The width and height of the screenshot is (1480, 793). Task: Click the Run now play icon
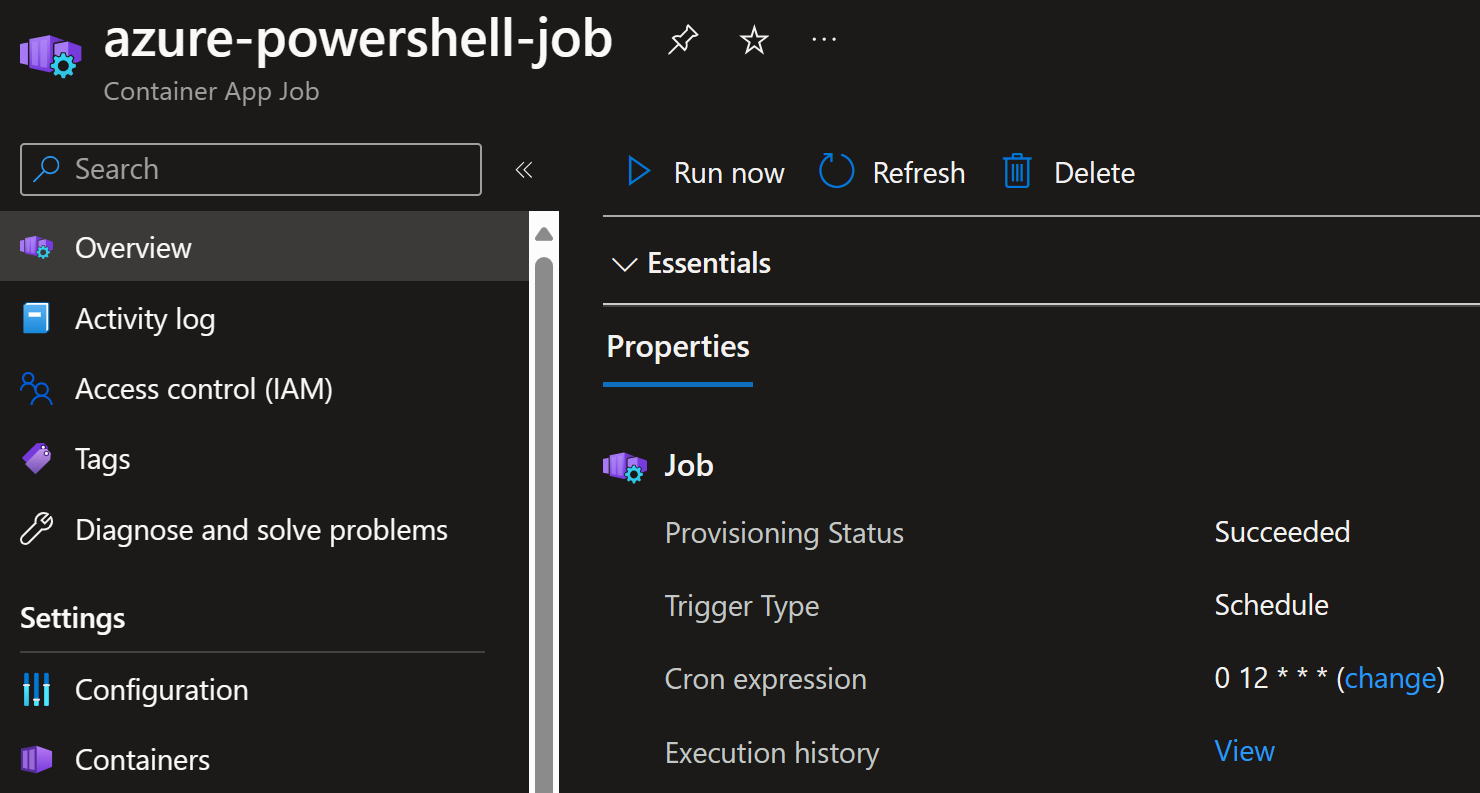(x=638, y=172)
